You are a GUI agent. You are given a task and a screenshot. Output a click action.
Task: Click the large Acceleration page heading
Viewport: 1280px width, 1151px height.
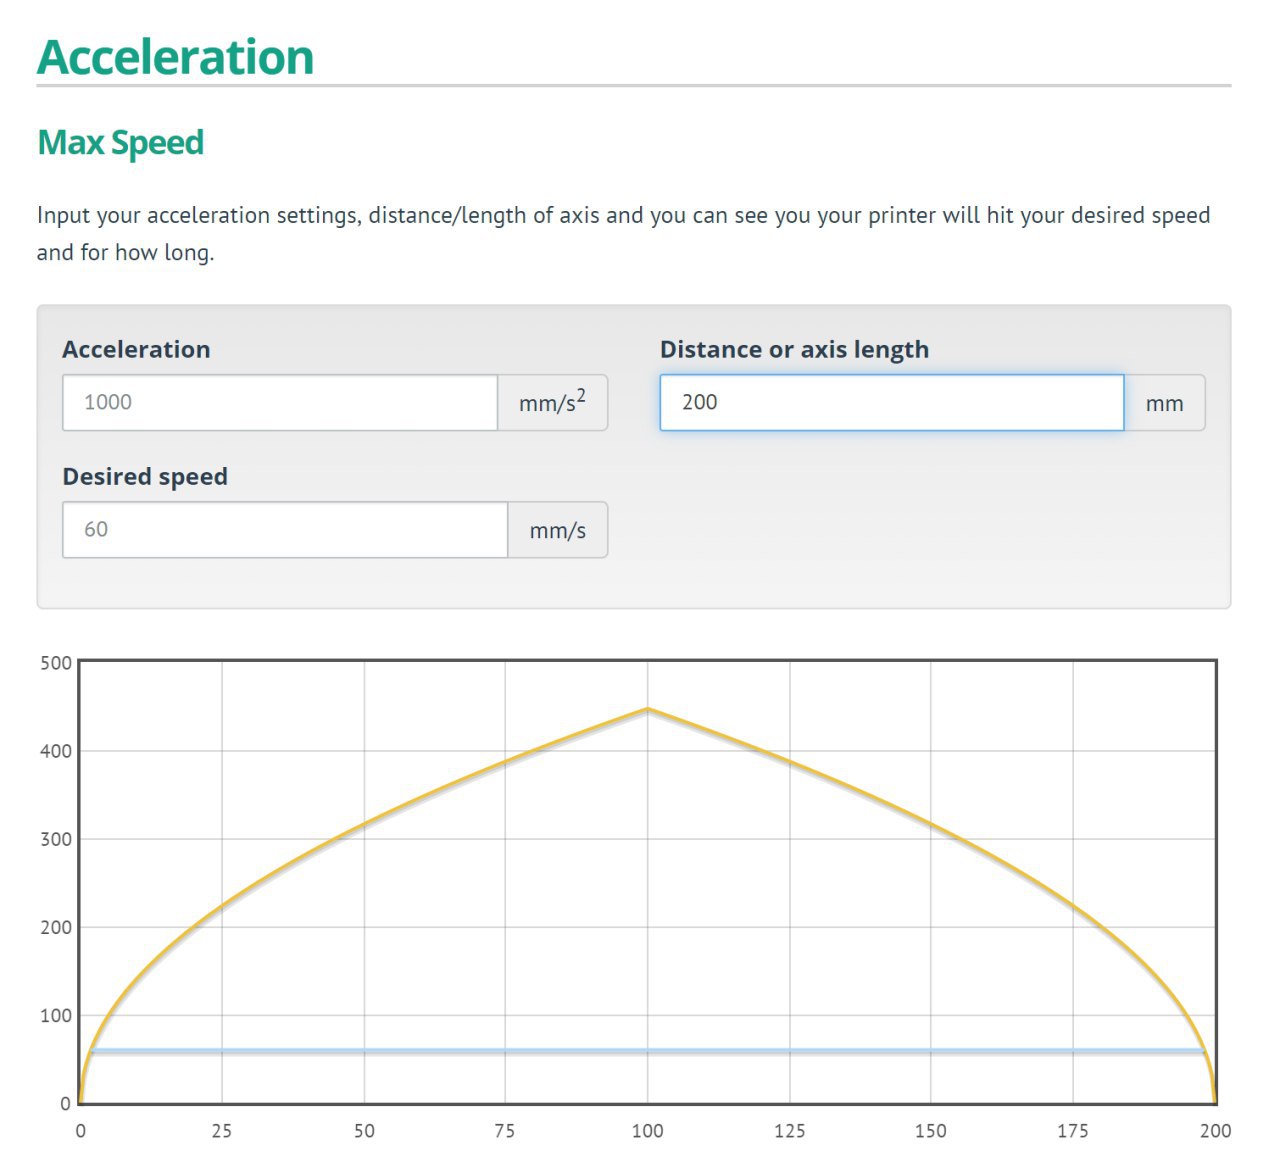pyautogui.click(x=175, y=57)
